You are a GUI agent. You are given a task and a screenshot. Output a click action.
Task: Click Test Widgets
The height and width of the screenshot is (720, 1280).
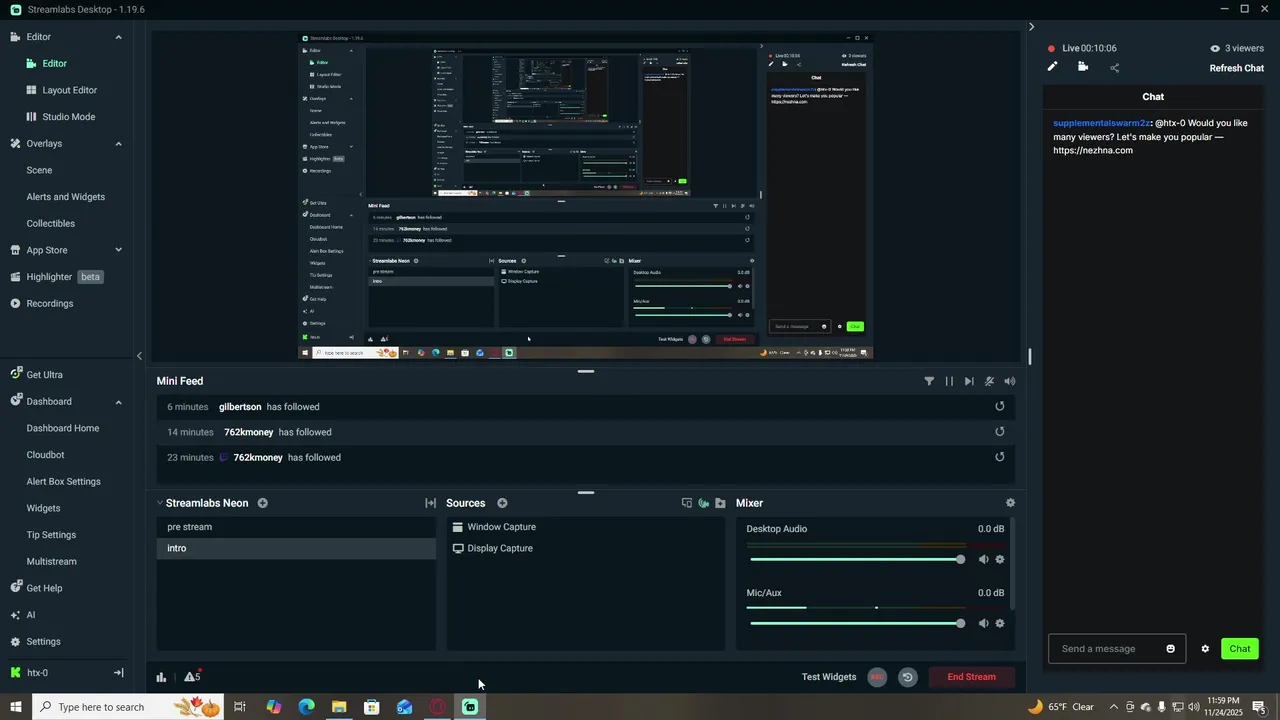829,677
